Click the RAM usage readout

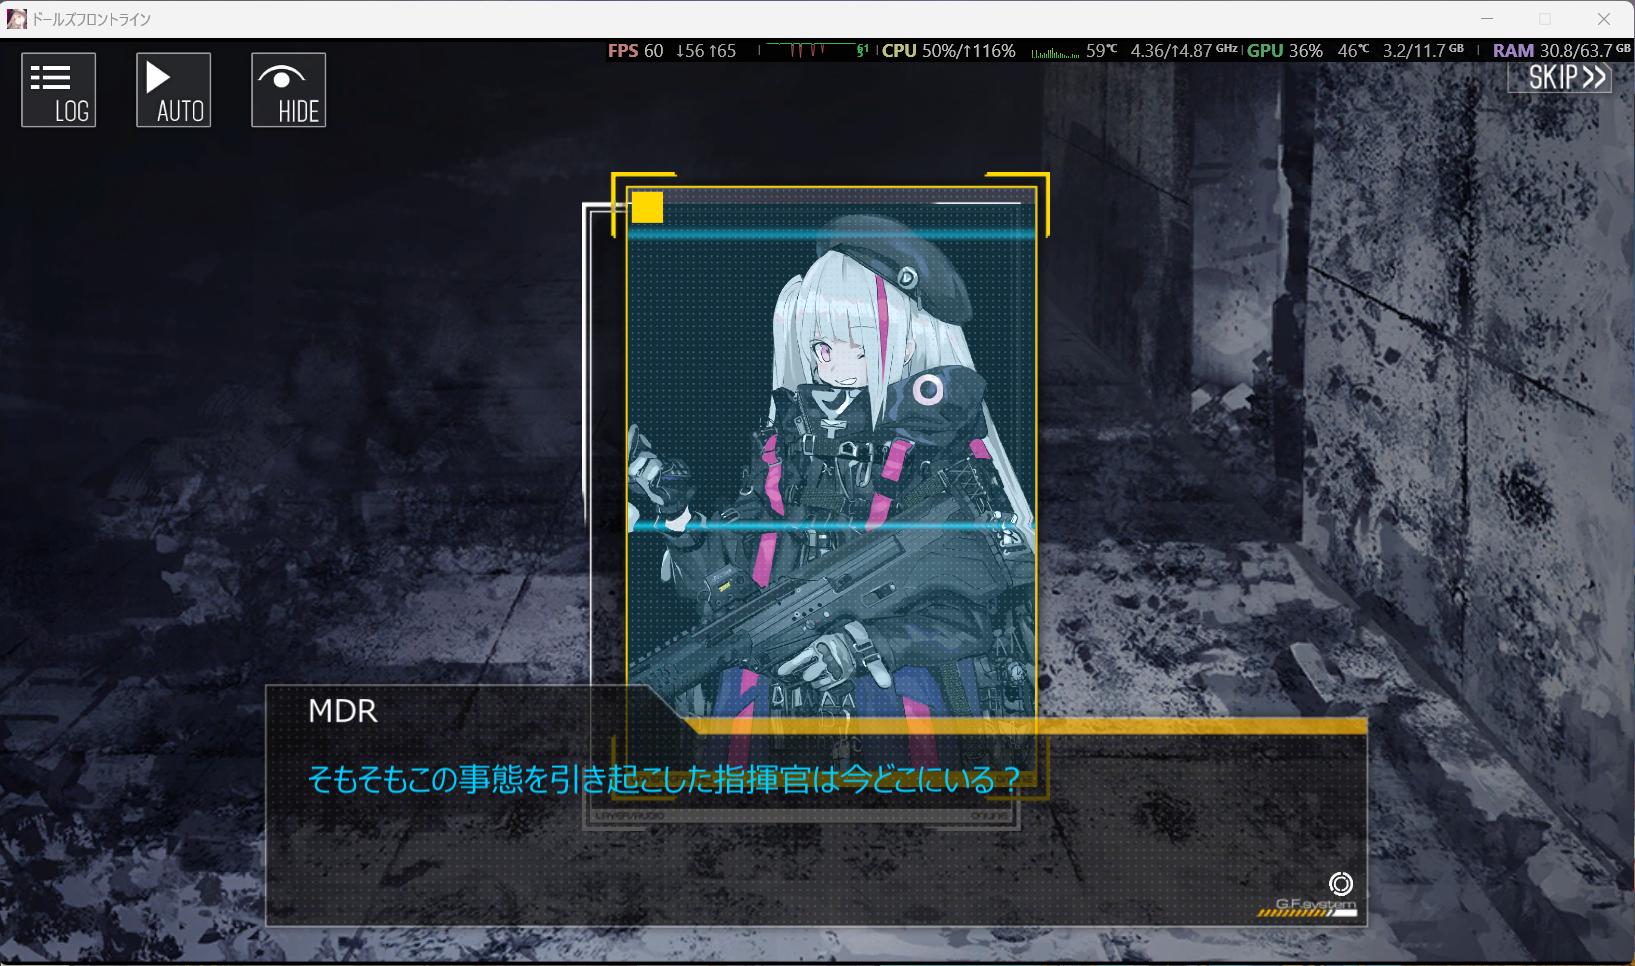click(x=1560, y=51)
